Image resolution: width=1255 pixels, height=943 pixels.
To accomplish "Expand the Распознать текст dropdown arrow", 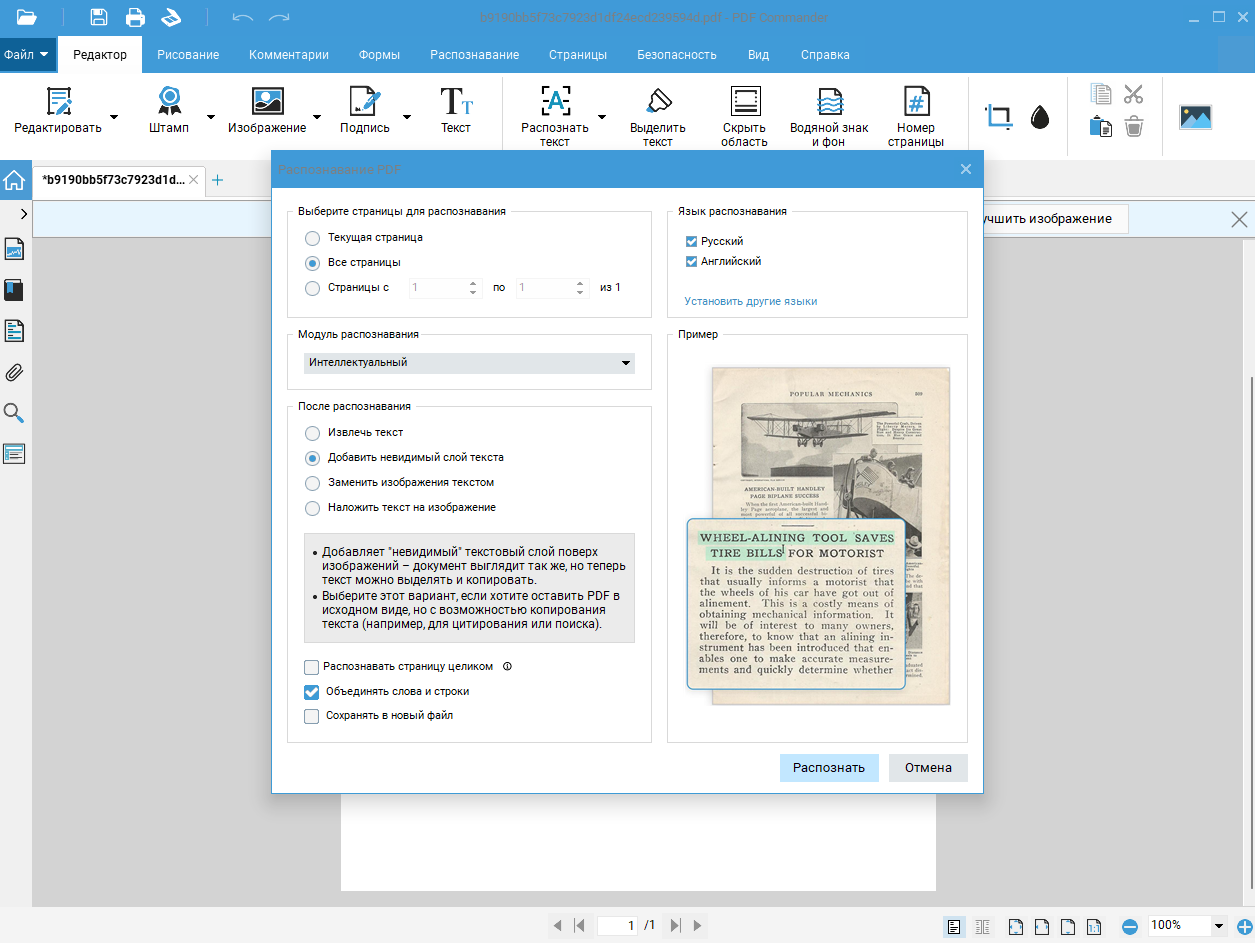I will [602, 117].
